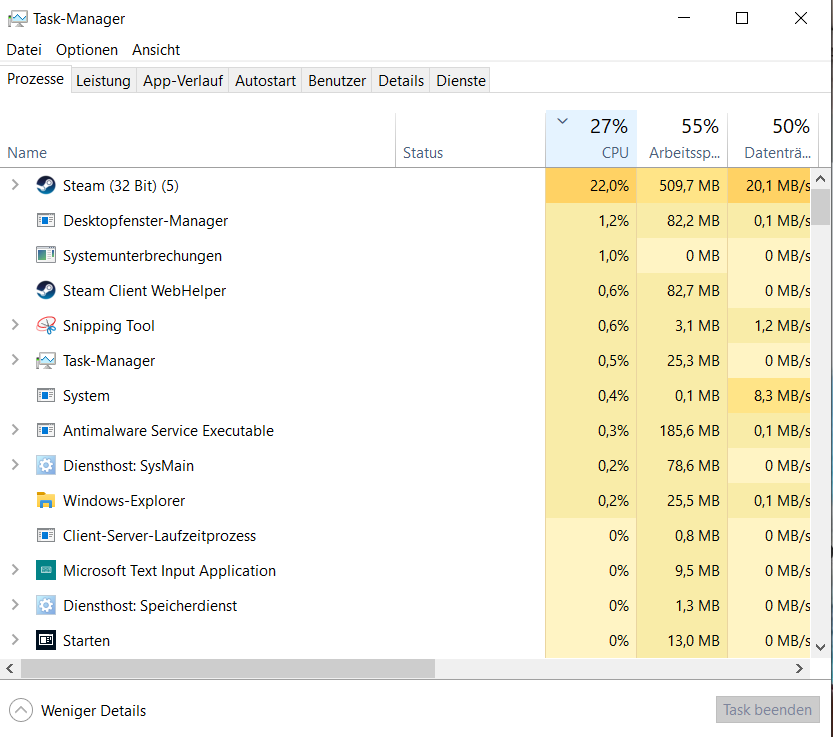833x737 pixels.
Task: Open the Datei menu
Action: pyautogui.click(x=24, y=50)
